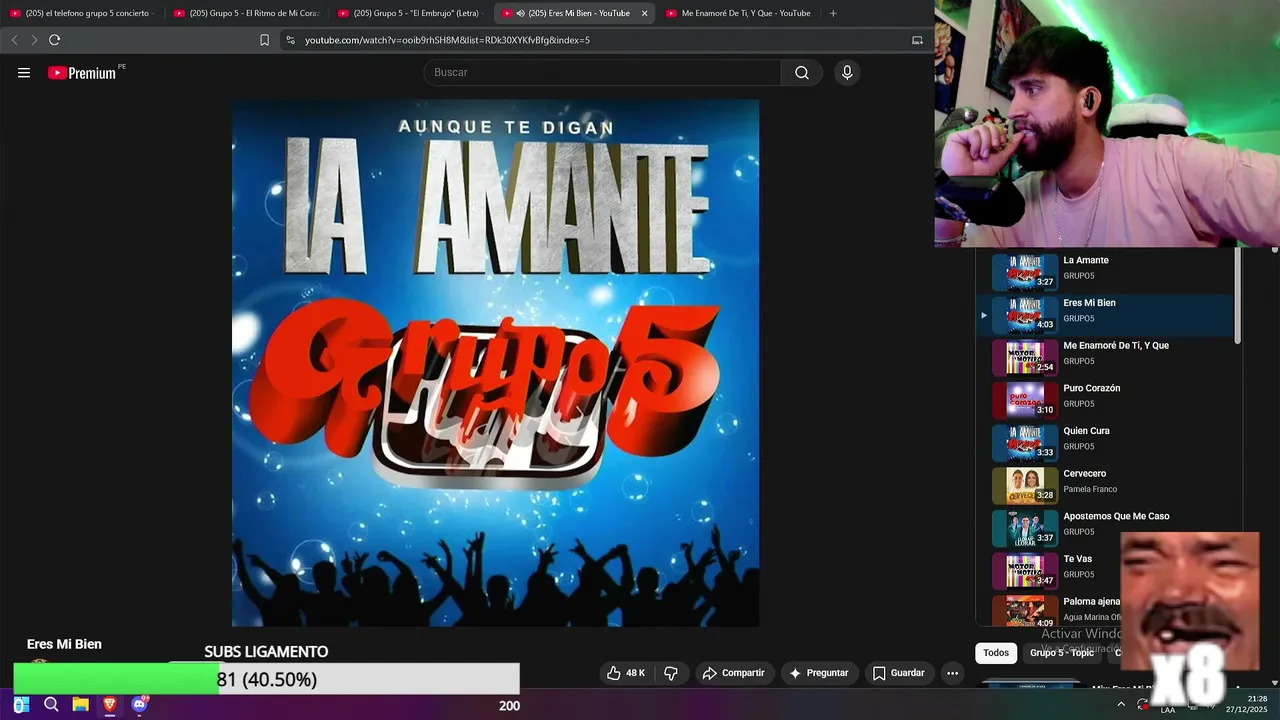Switch to El Embrujo (Letra) tab
The width and height of the screenshot is (1280, 720).
click(x=410, y=13)
